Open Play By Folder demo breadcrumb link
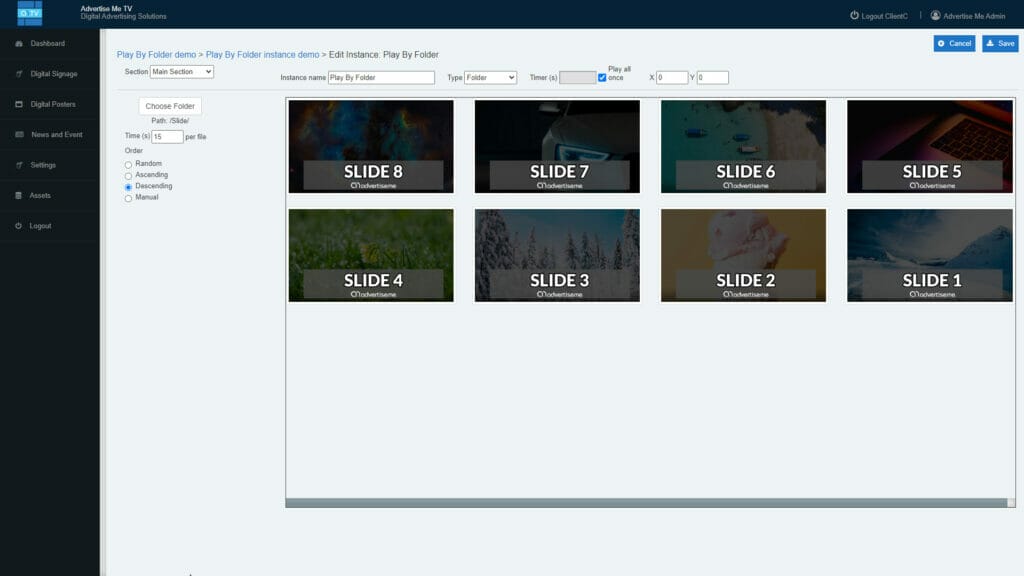The height and width of the screenshot is (576, 1024). (157, 54)
